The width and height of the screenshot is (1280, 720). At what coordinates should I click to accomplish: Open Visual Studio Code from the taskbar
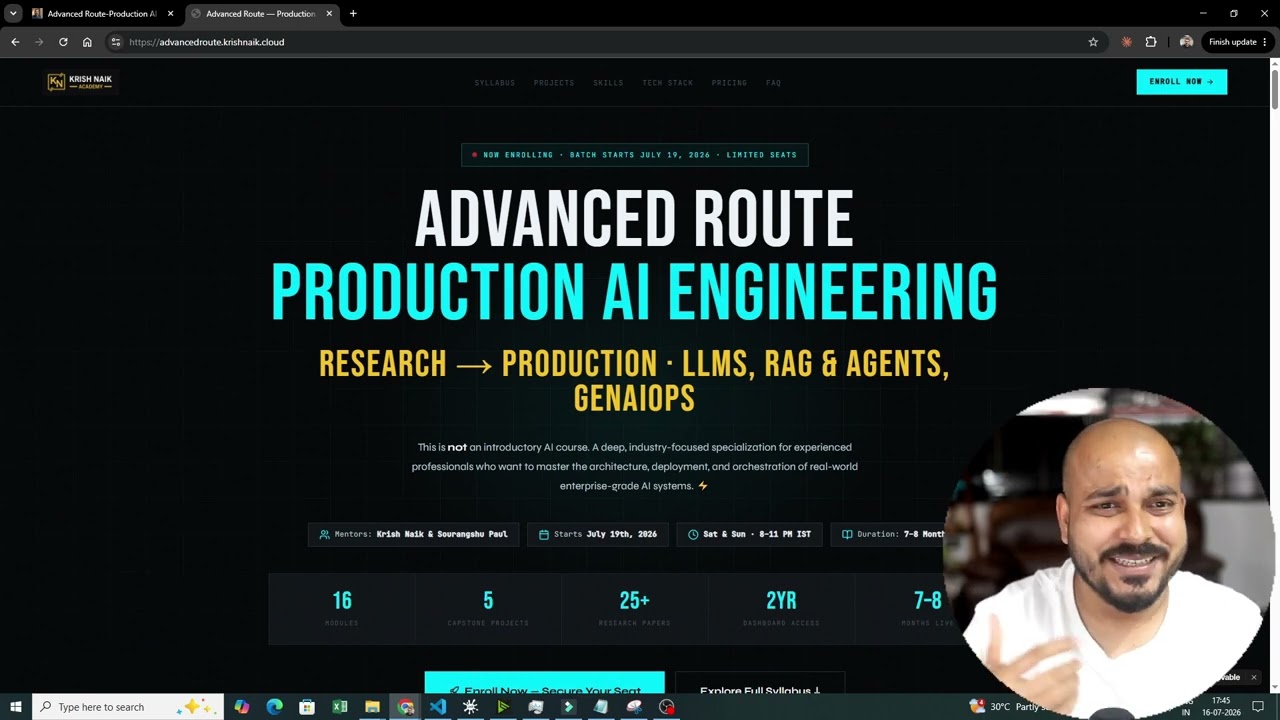(438, 707)
